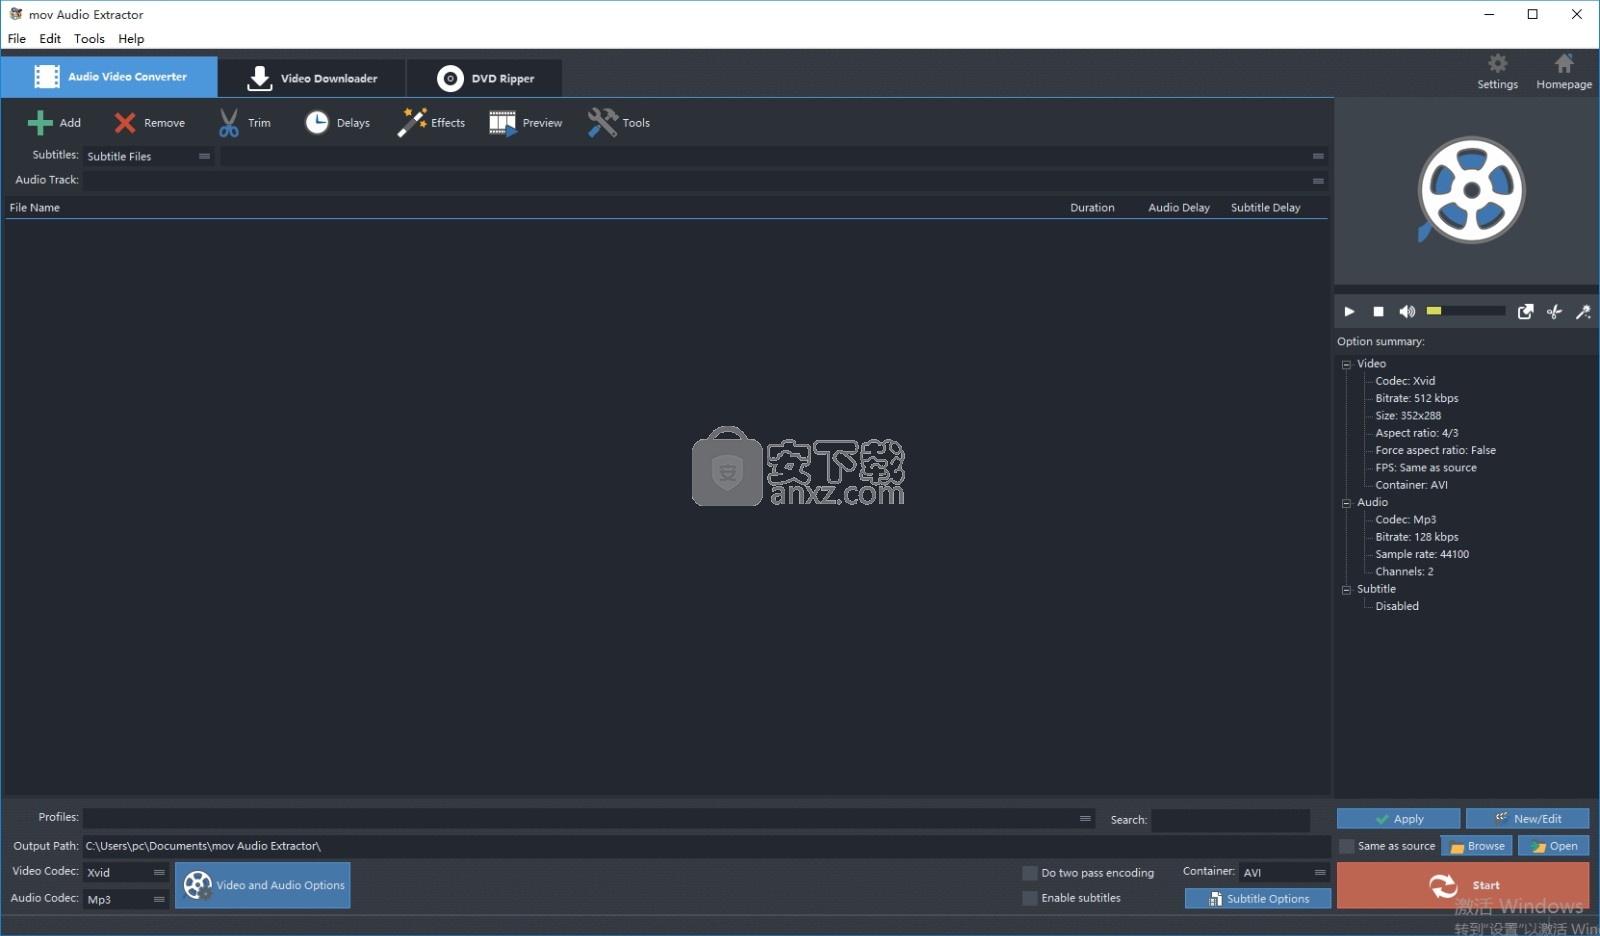
Task: Open the Tools wrench icon in toolbar
Action: (x=603, y=122)
